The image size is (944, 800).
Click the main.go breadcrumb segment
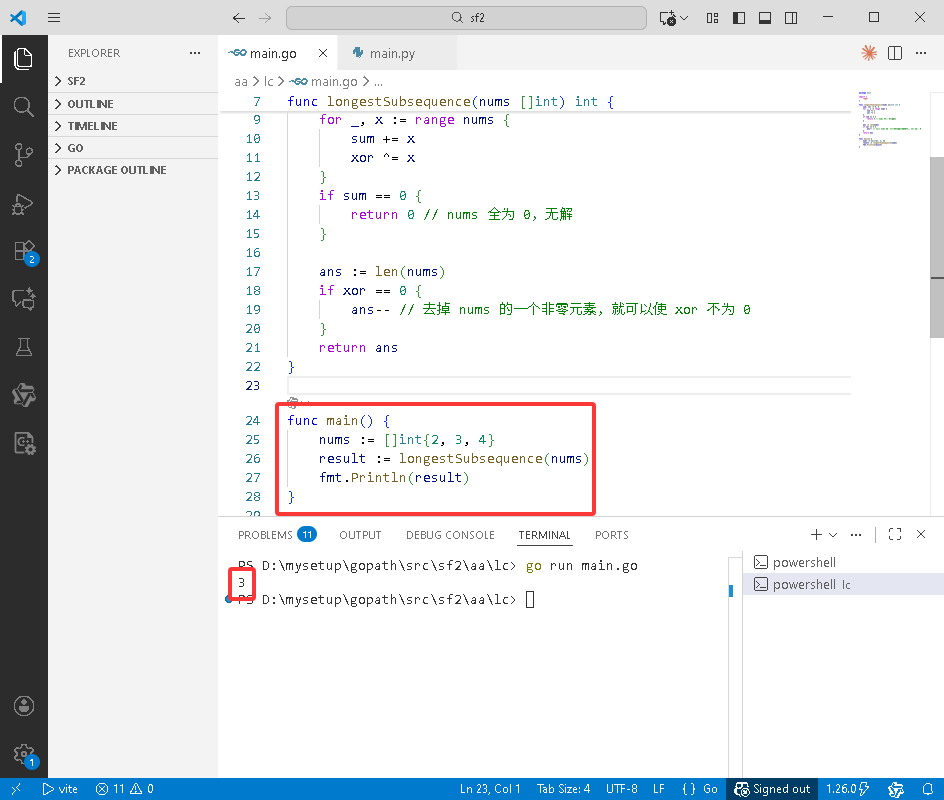pos(324,81)
